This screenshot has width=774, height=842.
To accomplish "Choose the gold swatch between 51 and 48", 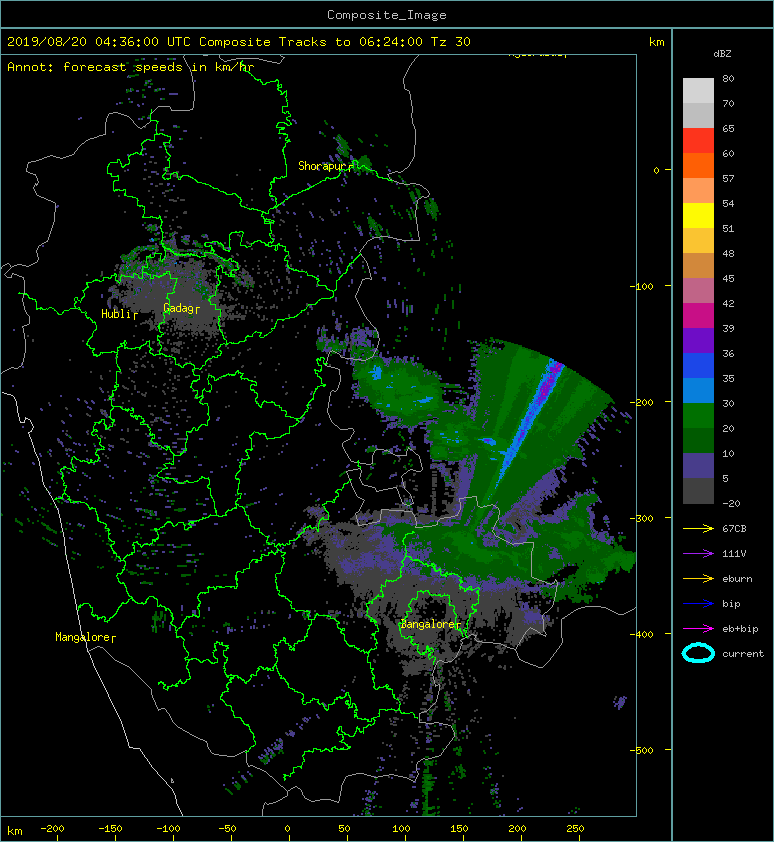I will (698, 241).
